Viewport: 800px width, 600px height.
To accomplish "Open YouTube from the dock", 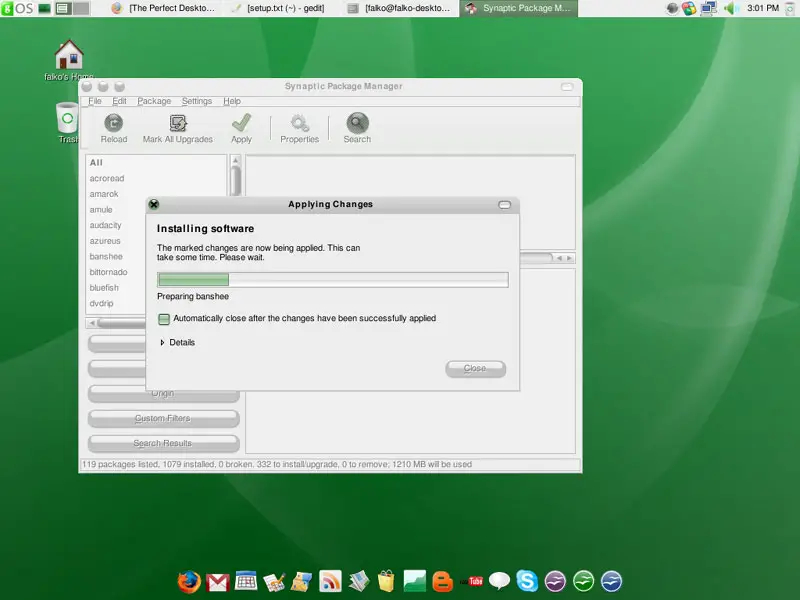I will click(472, 581).
